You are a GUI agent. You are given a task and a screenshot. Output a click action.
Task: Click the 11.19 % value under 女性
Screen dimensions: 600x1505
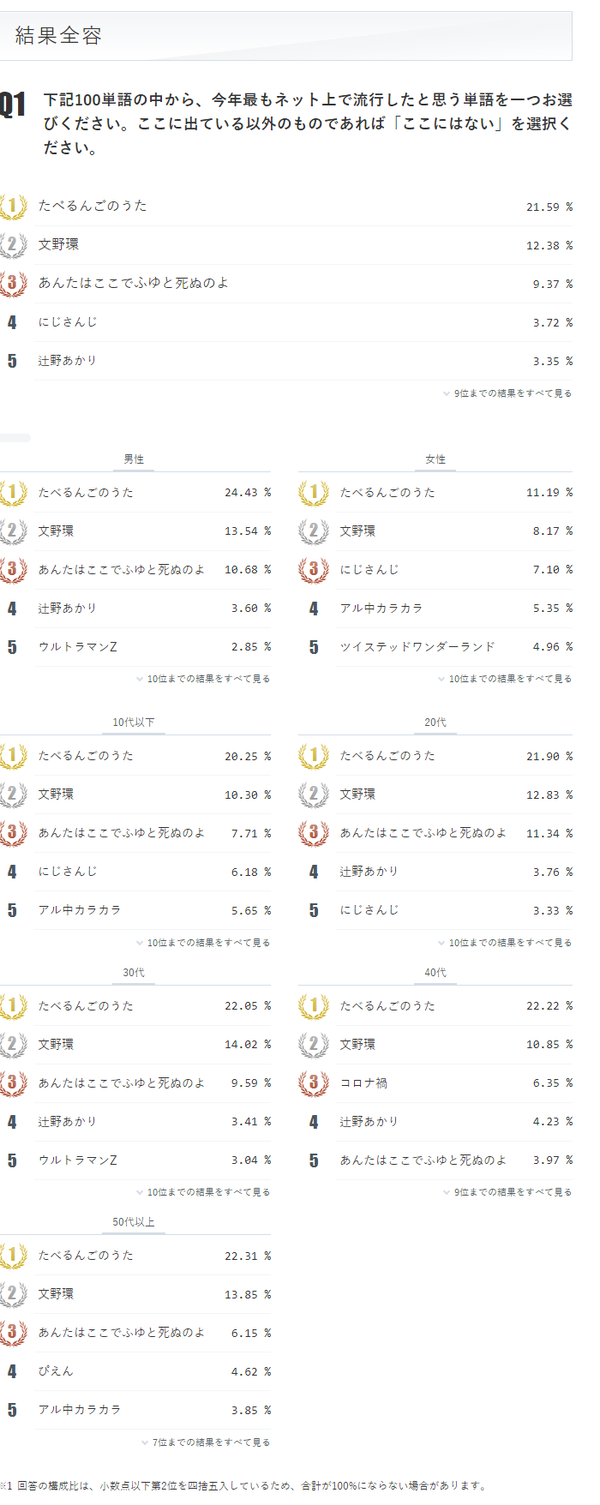(549, 493)
